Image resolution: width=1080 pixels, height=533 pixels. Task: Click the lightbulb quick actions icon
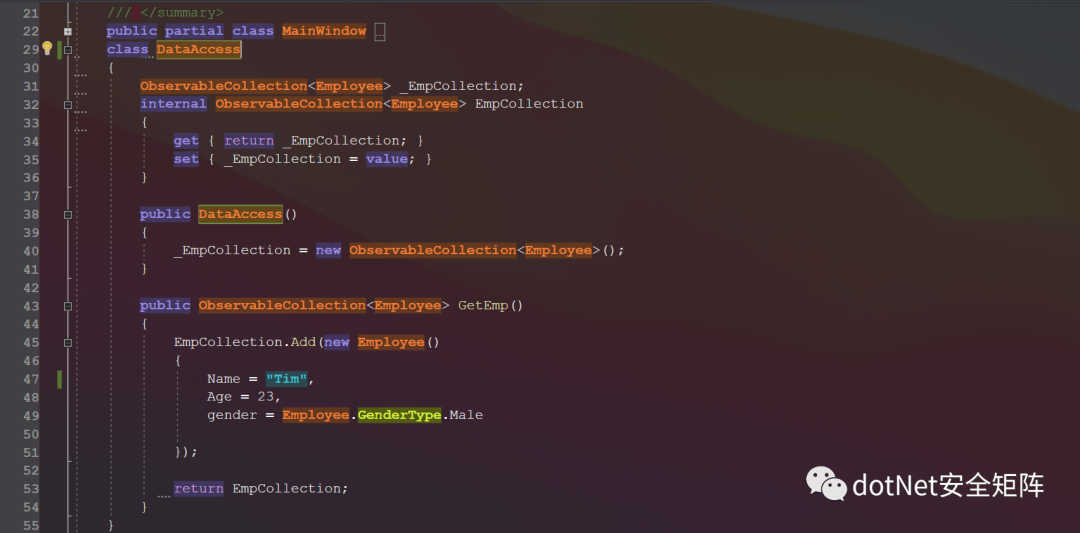(47, 48)
